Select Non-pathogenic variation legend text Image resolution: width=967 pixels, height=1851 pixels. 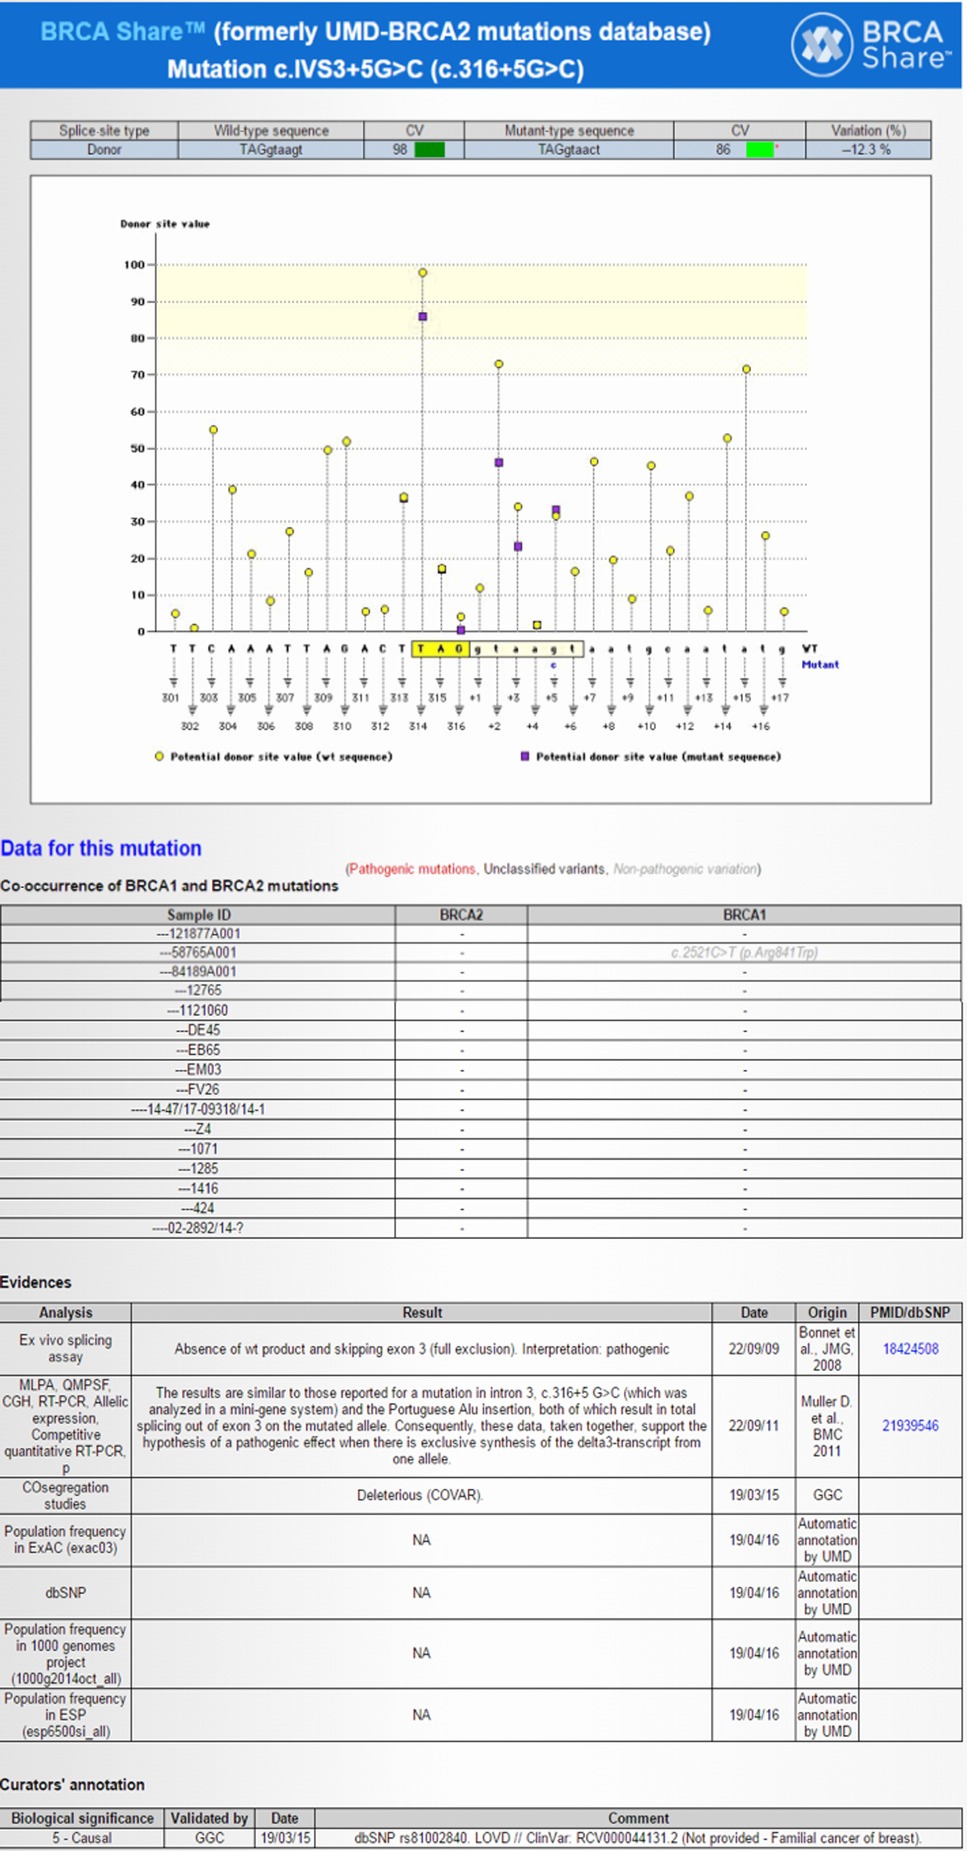point(685,869)
